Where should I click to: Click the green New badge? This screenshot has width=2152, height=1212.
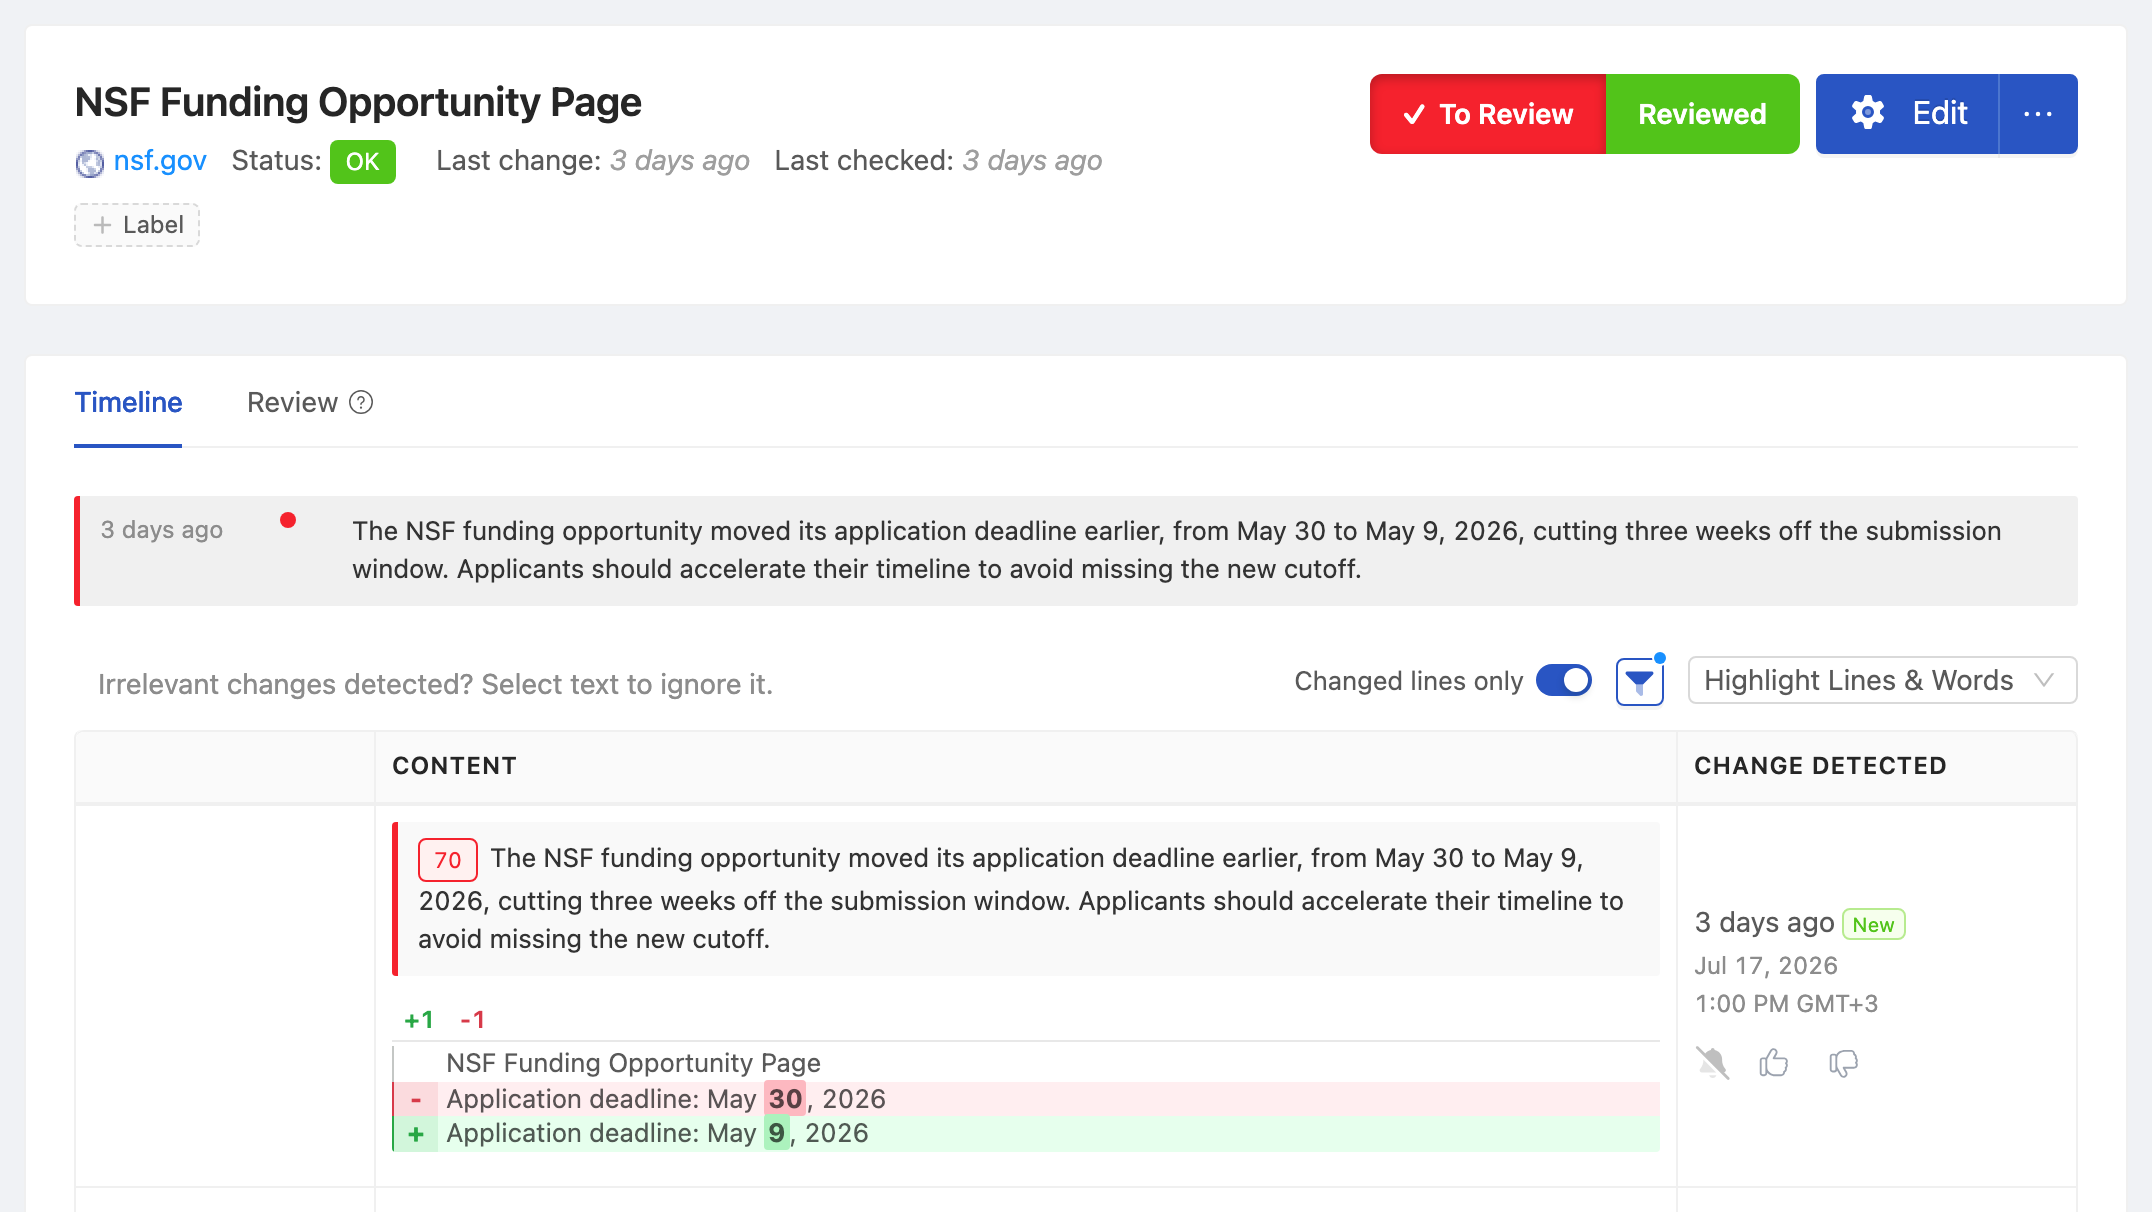click(1873, 925)
